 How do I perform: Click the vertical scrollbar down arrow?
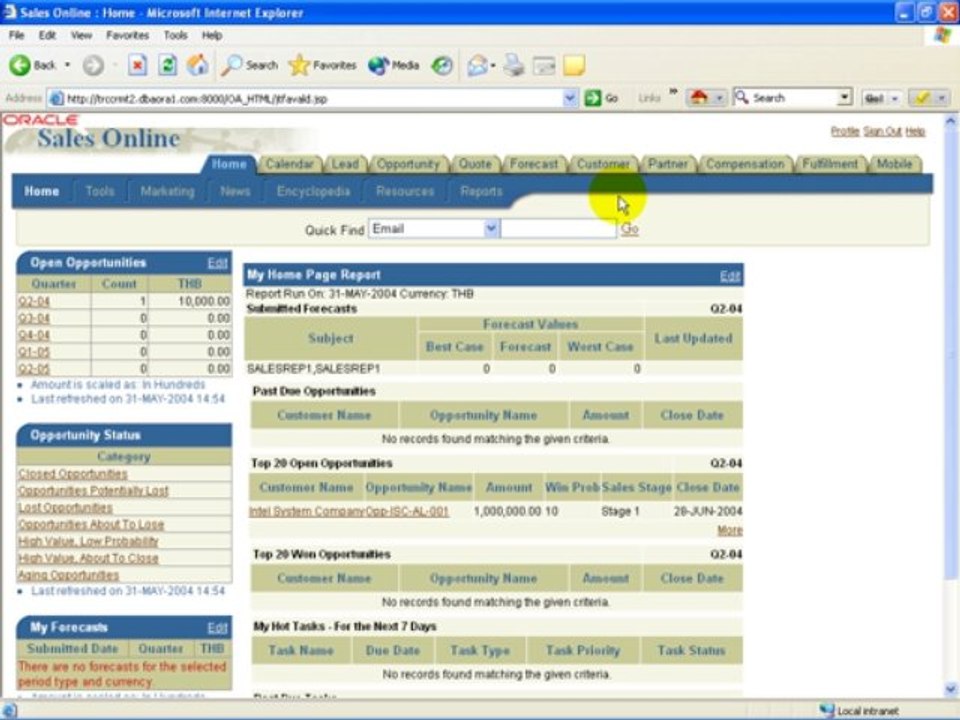[x=951, y=689]
